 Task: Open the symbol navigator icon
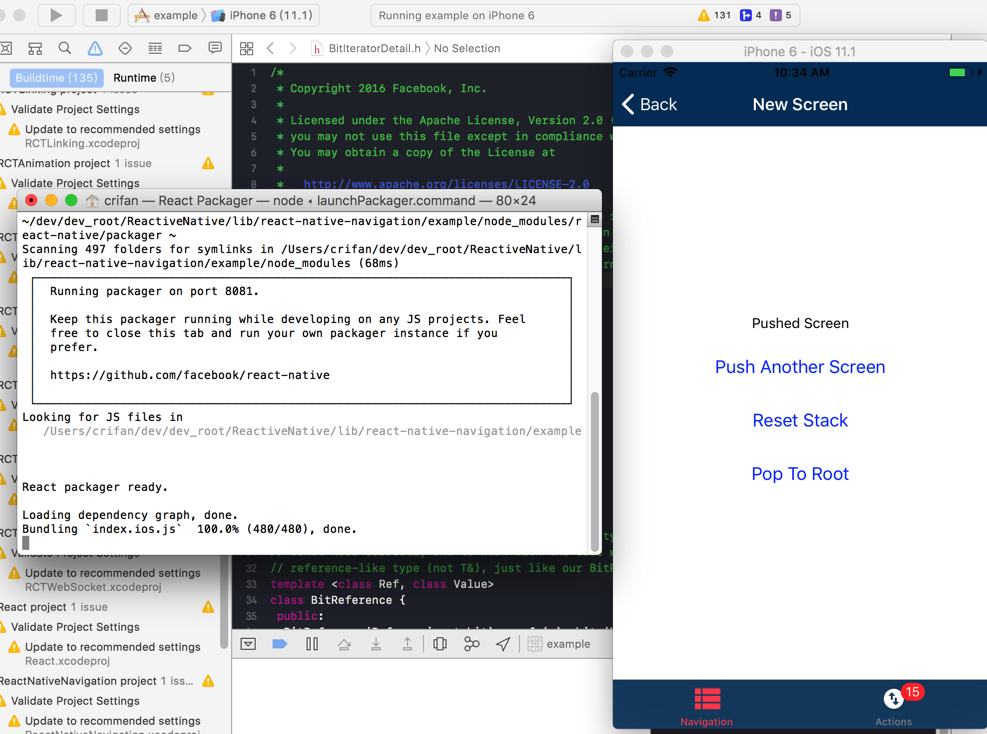(35, 48)
